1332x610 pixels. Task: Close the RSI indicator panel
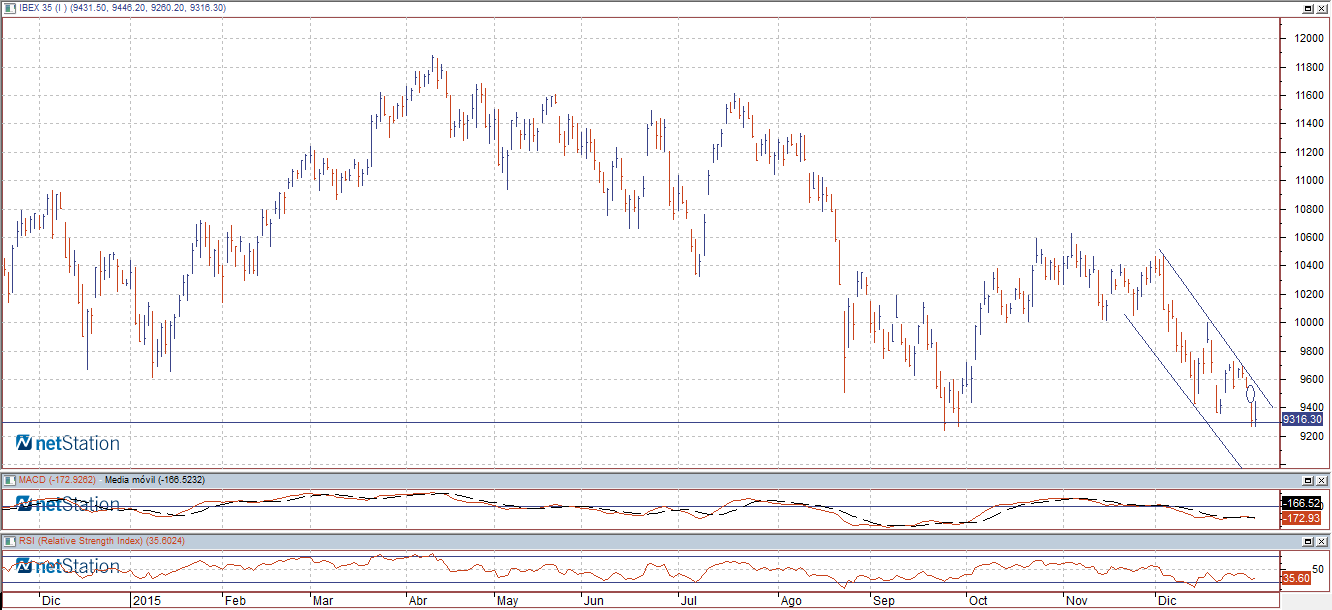click(1322, 541)
